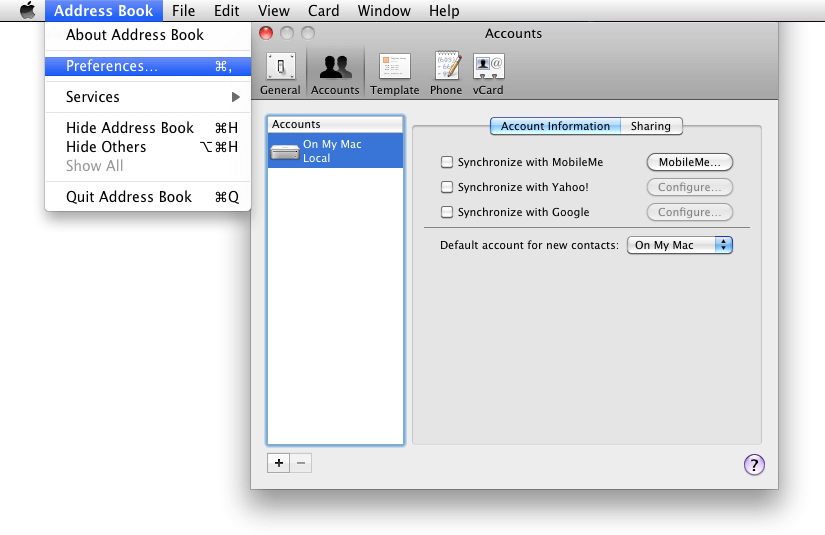Image resolution: width=825 pixels, height=535 pixels.
Task: Select the Accounts toolbar icon
Action: click(335, 74)
